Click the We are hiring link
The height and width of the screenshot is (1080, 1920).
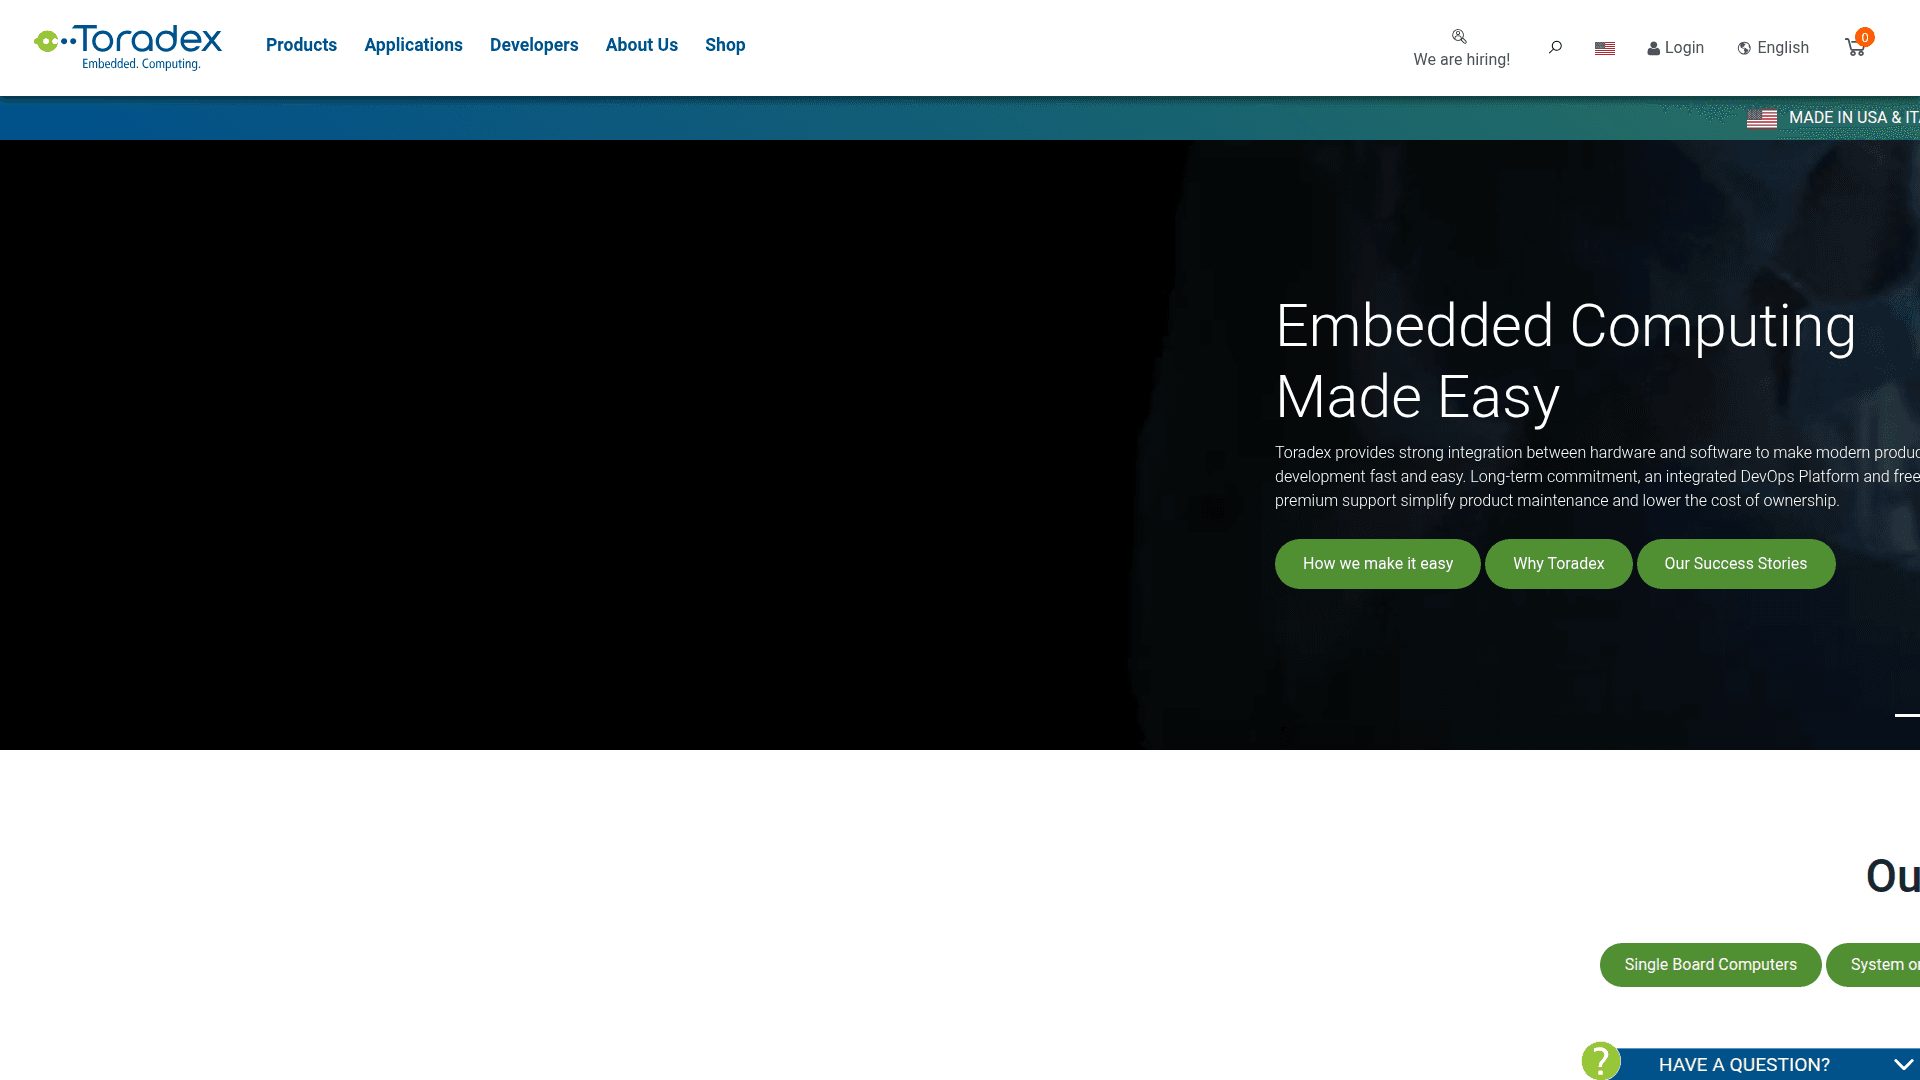click(1461, 59)
